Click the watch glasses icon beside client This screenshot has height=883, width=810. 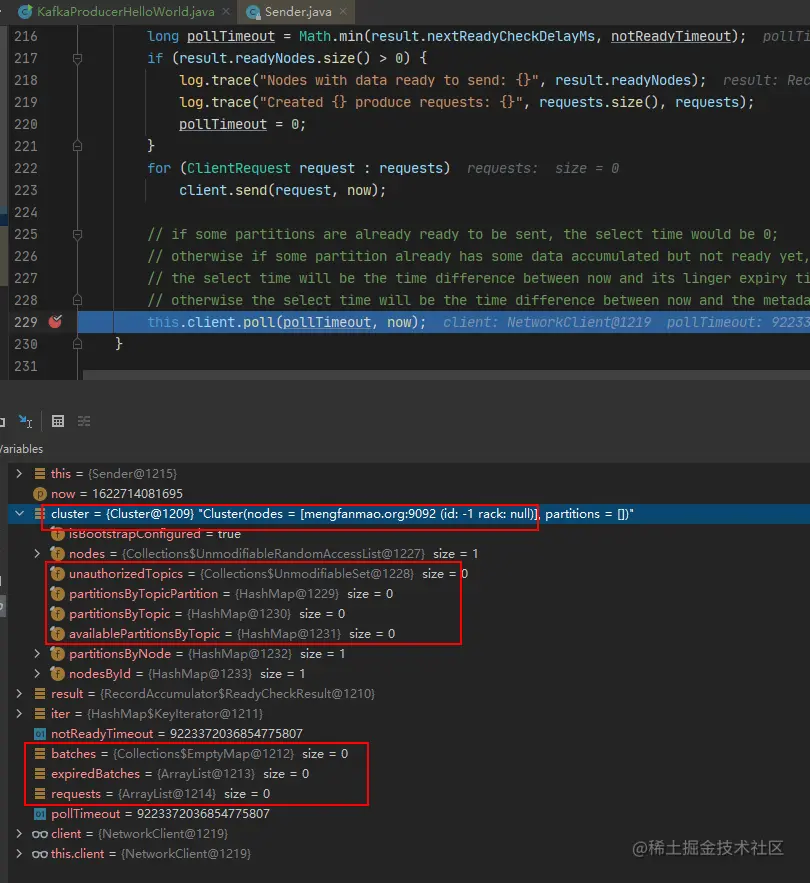(x=39, y=834)
